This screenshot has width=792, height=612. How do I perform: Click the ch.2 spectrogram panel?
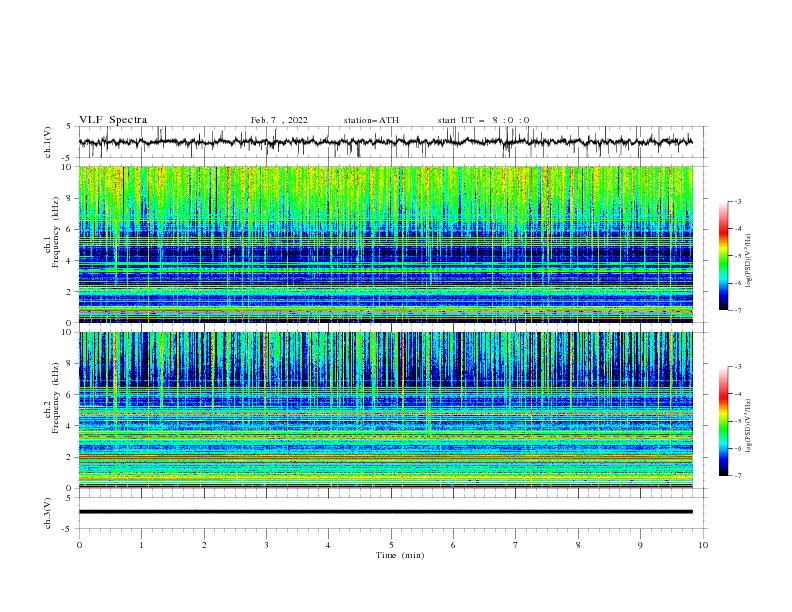(x=385, y=410)
